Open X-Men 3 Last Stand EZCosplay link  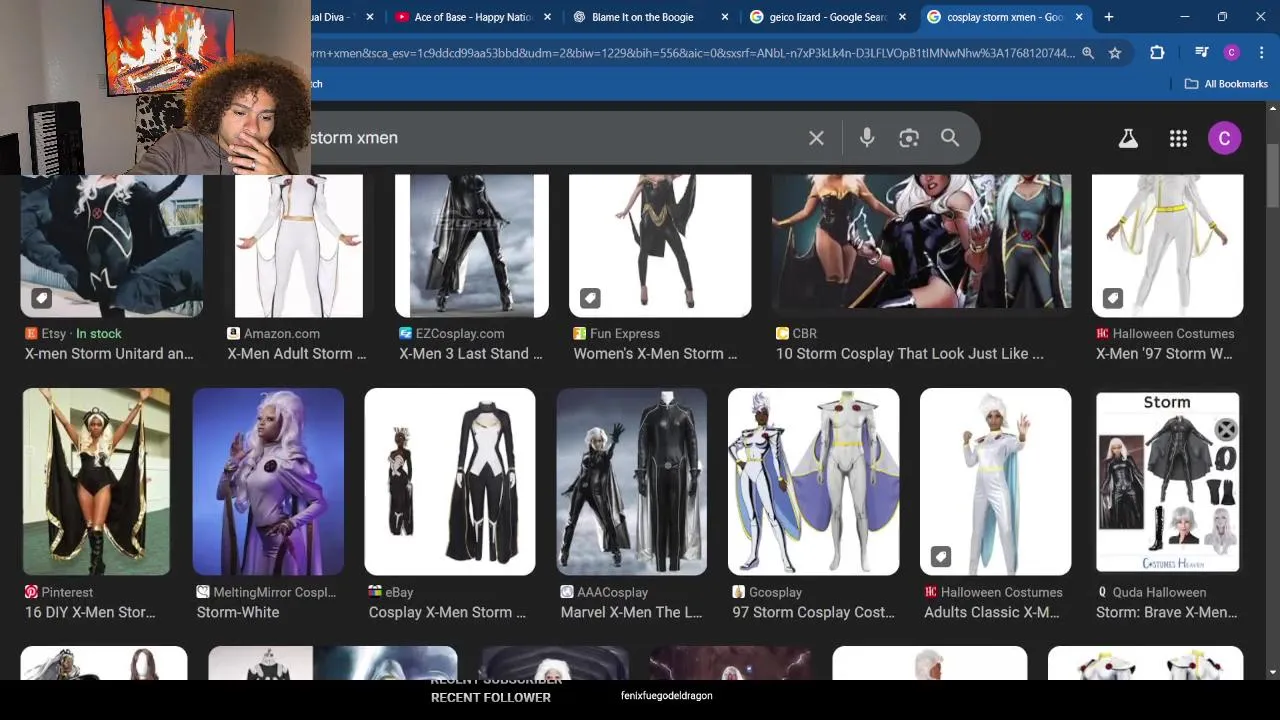pyautogui.click(x=471, y=354)
